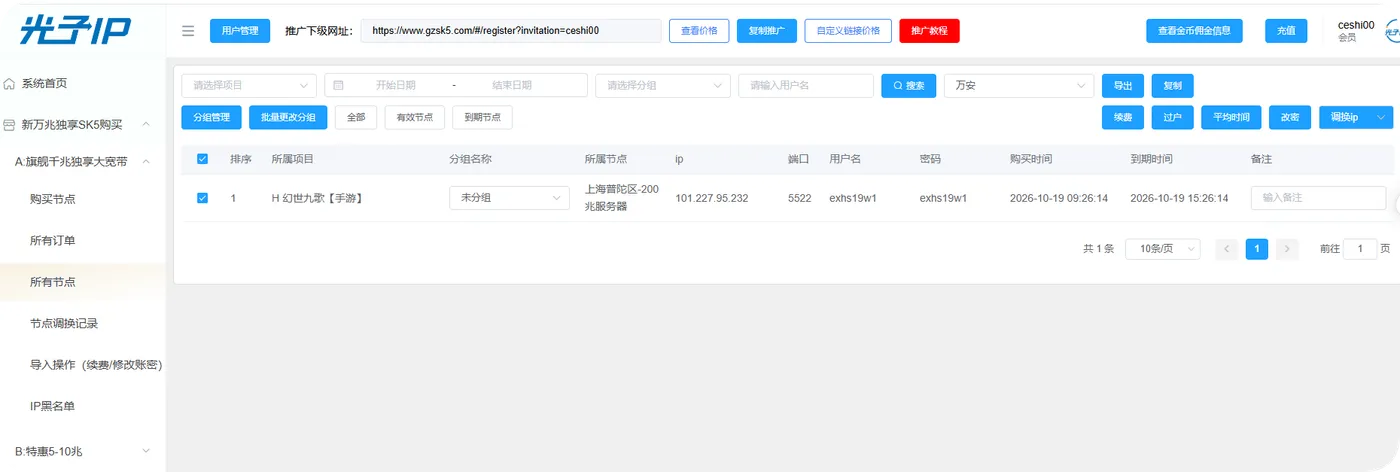Screen dimensions: 1400x472
Task: Click the 查看金币佣金信息 button
Action: click(x=1194, y=31)
